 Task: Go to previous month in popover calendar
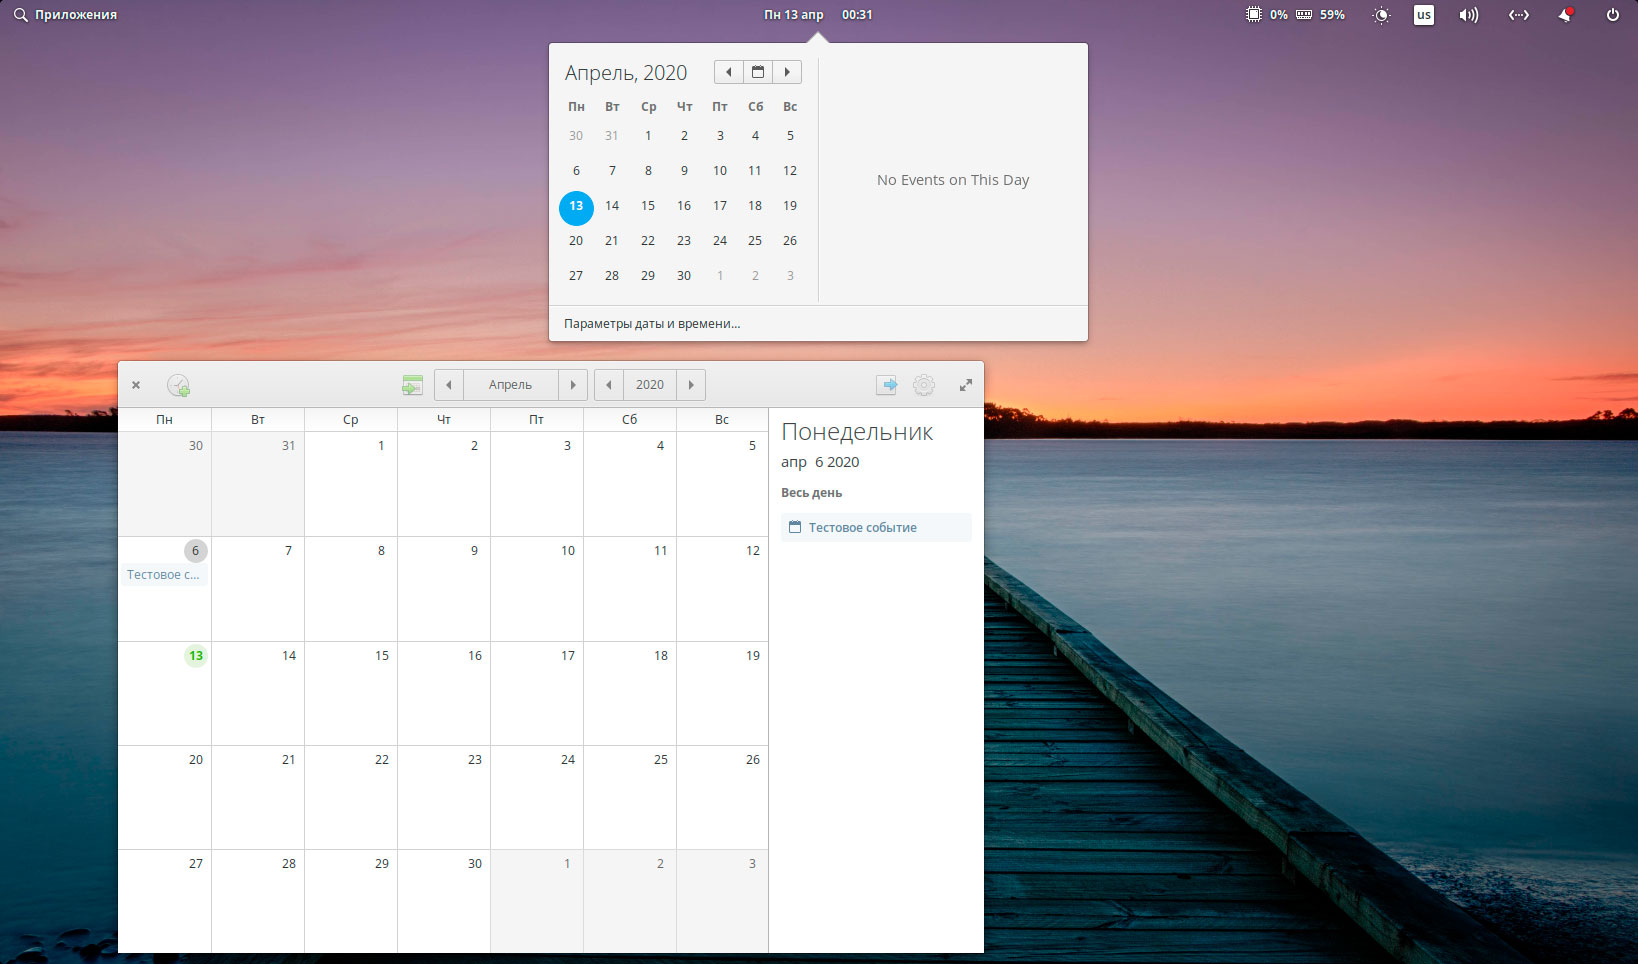[x=728, y=72]
